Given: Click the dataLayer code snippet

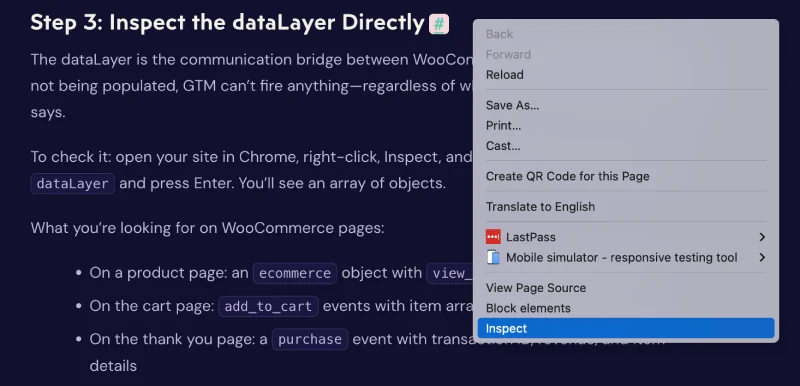Looking at the screenshot, I should coord(72,184).
